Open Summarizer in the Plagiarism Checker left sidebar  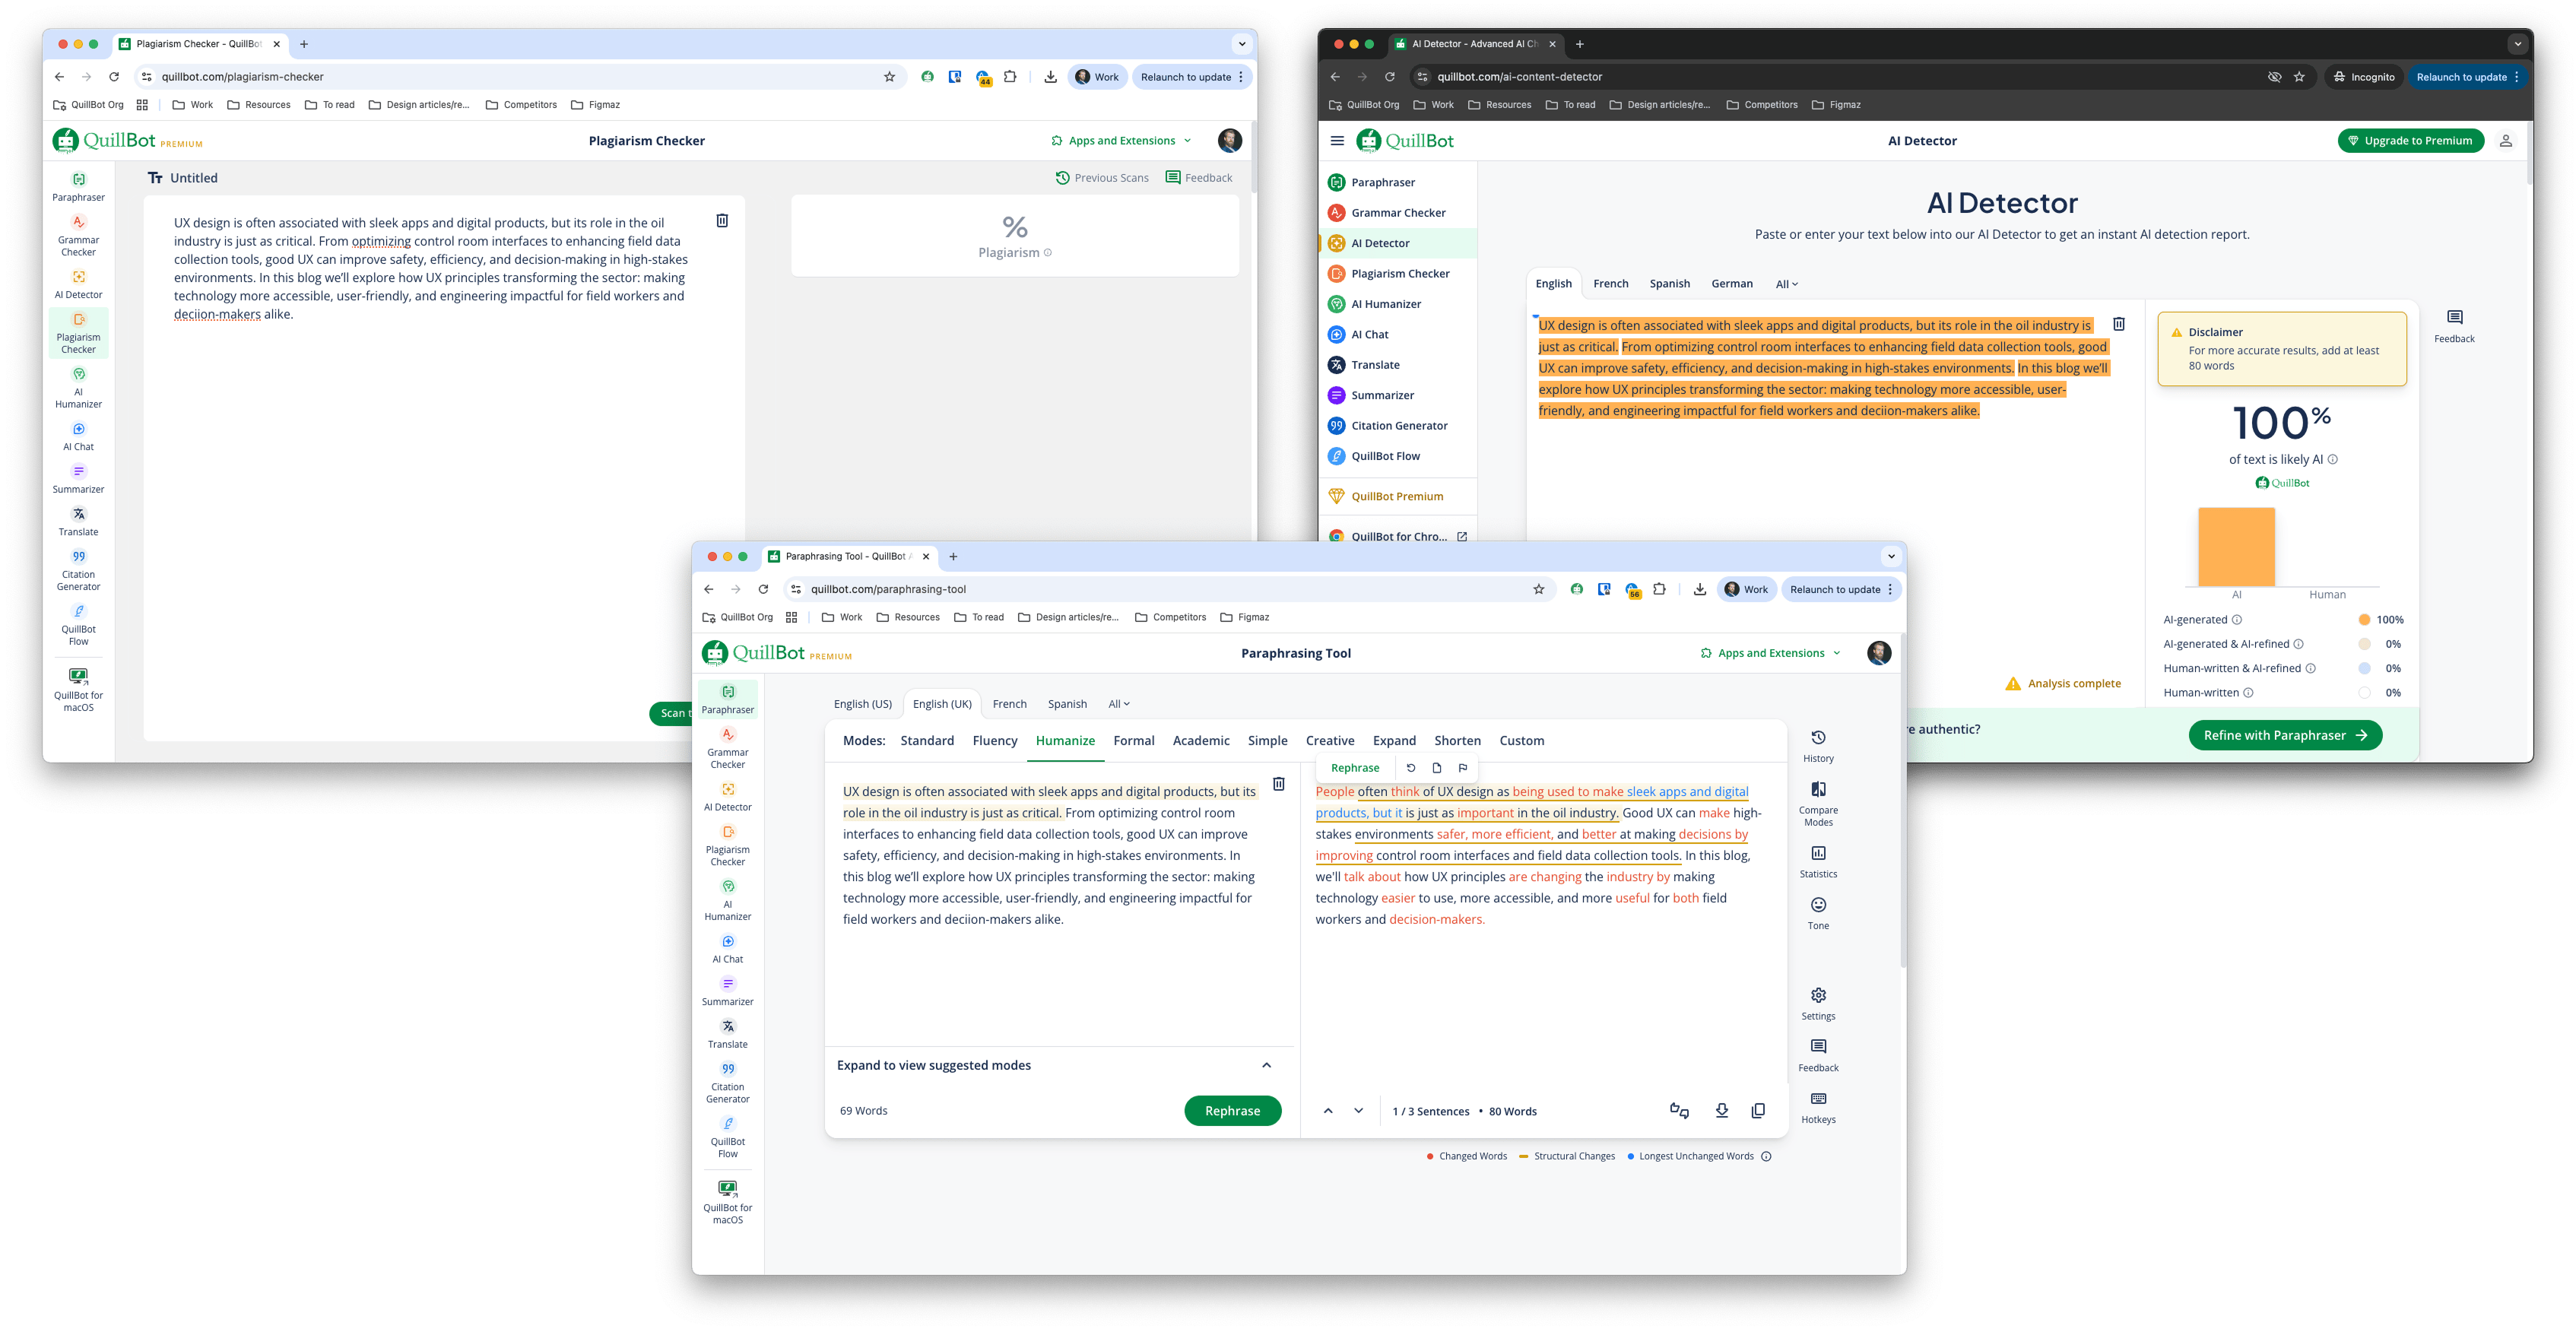78,479
